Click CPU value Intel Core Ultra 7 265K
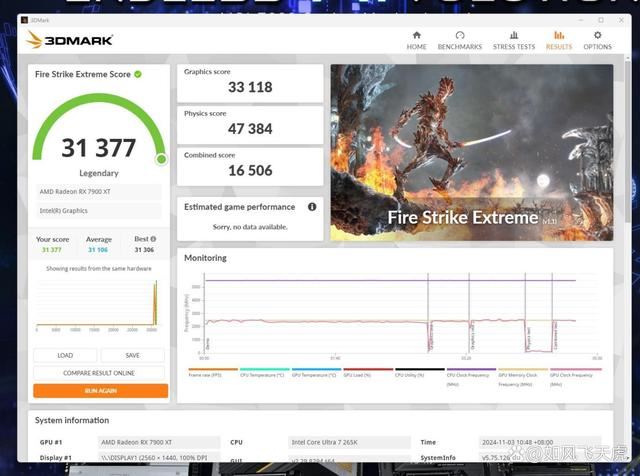 pyautogui.click(x=349, y=442)
